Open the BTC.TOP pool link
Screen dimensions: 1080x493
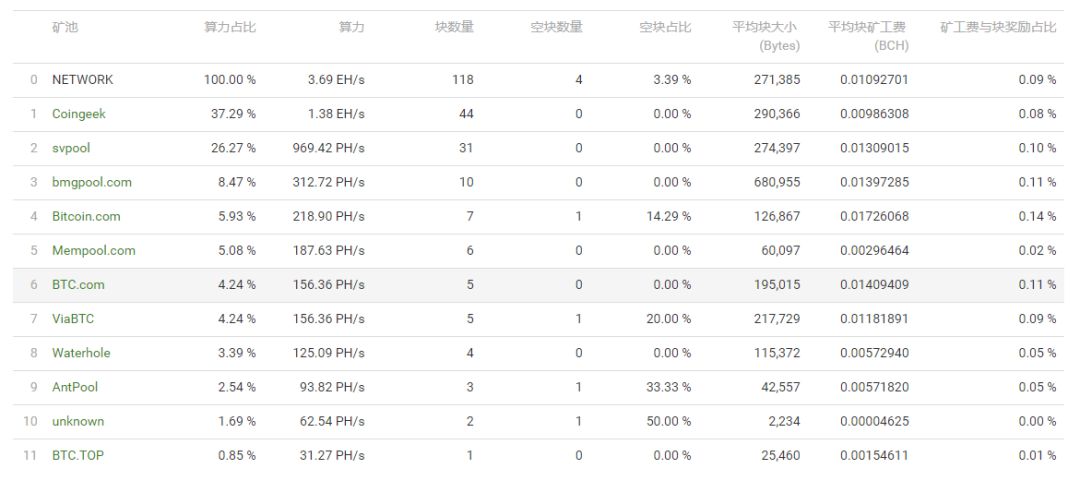pyautogui.click(x=78, y=455)
